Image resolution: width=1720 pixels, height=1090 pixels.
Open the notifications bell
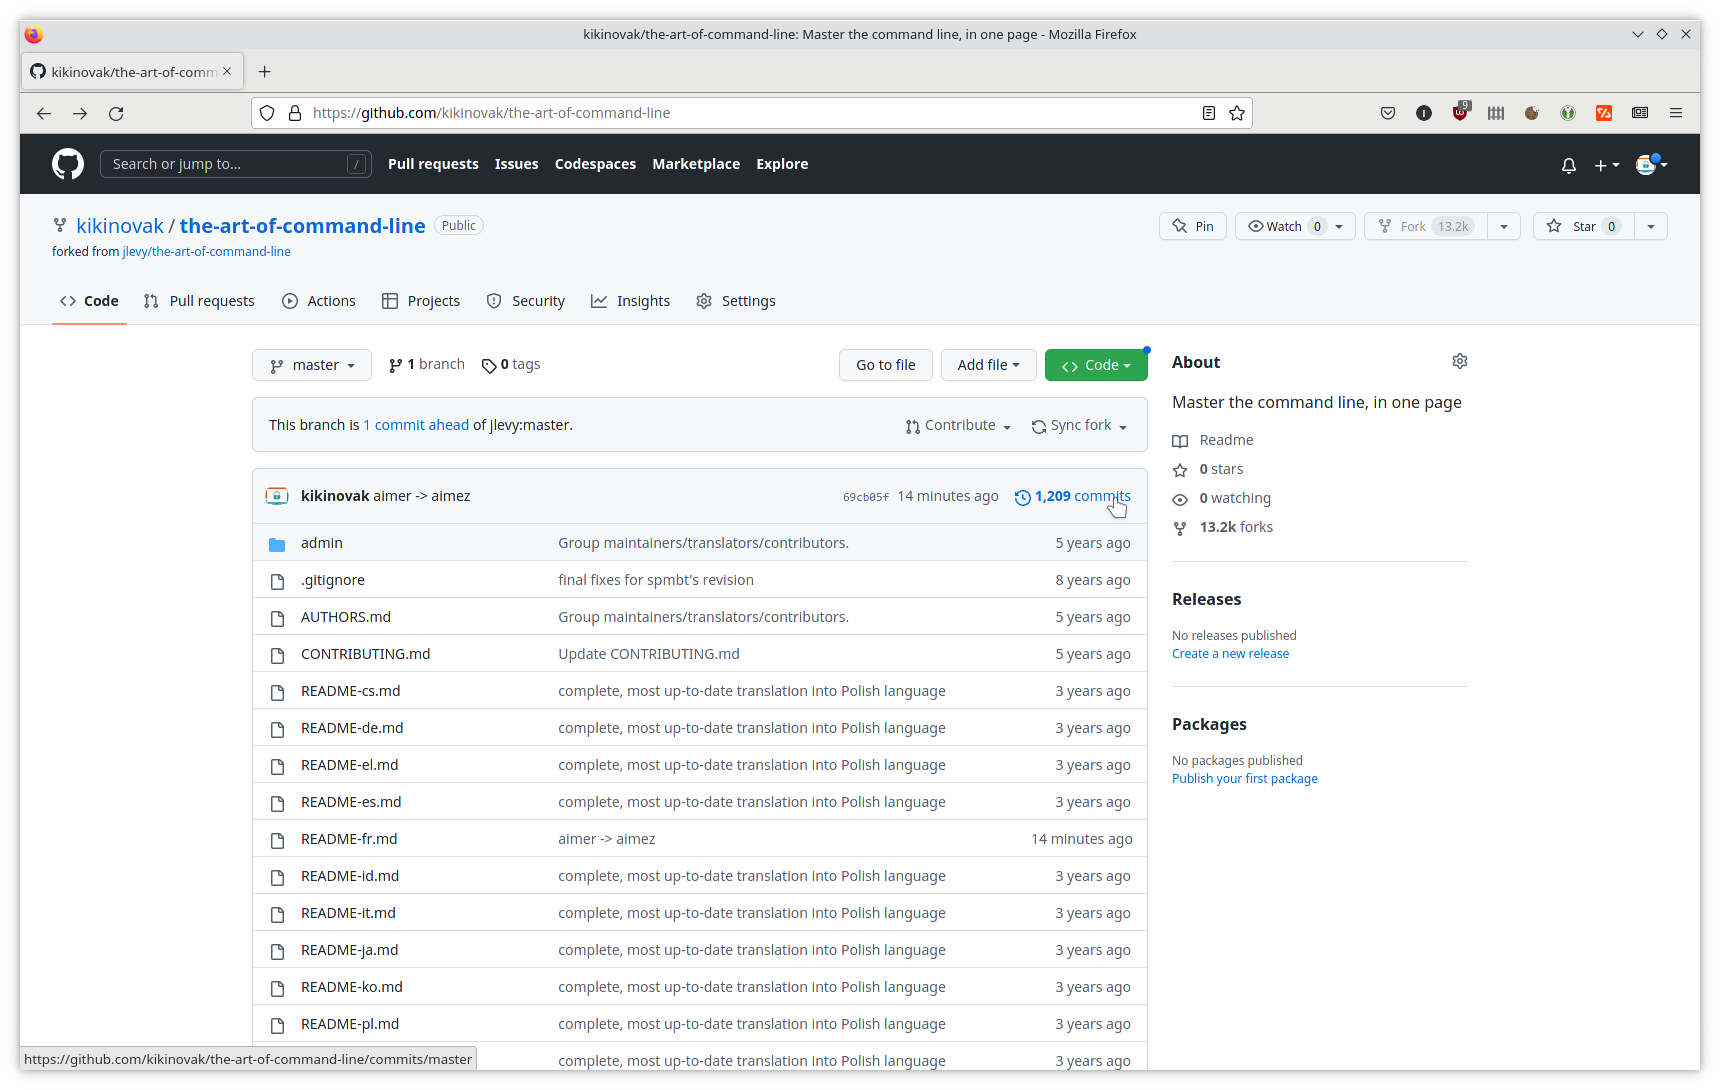click(1568, 165)
